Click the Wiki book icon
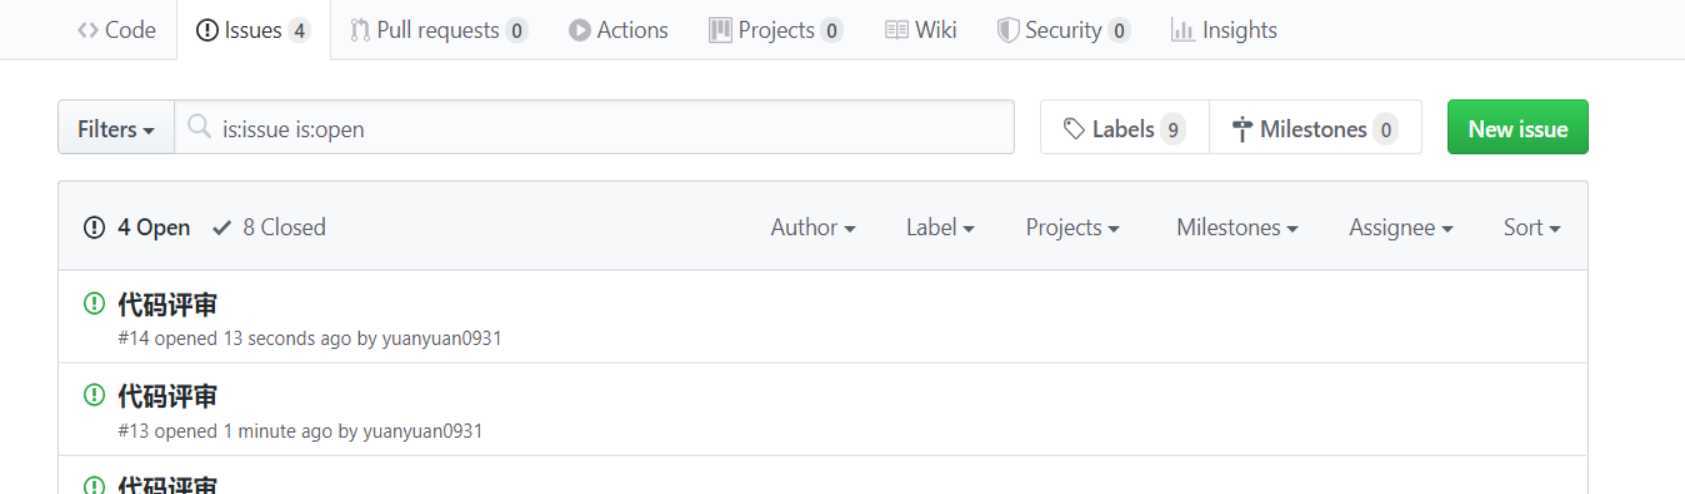 point(896,30)
